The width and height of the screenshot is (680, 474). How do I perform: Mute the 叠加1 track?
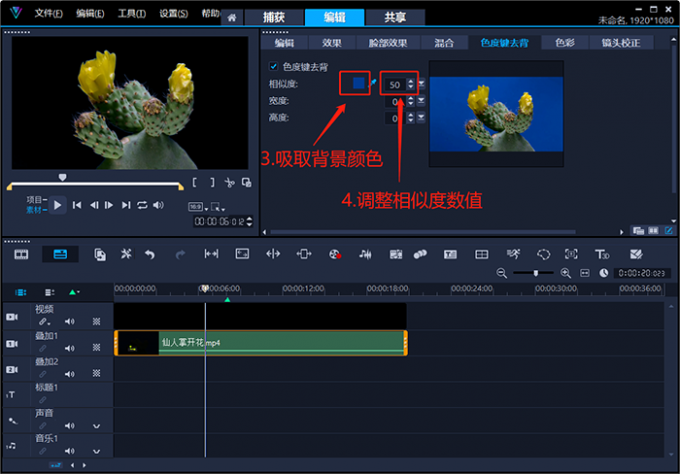pyautogui.click(x=69, y=348)
